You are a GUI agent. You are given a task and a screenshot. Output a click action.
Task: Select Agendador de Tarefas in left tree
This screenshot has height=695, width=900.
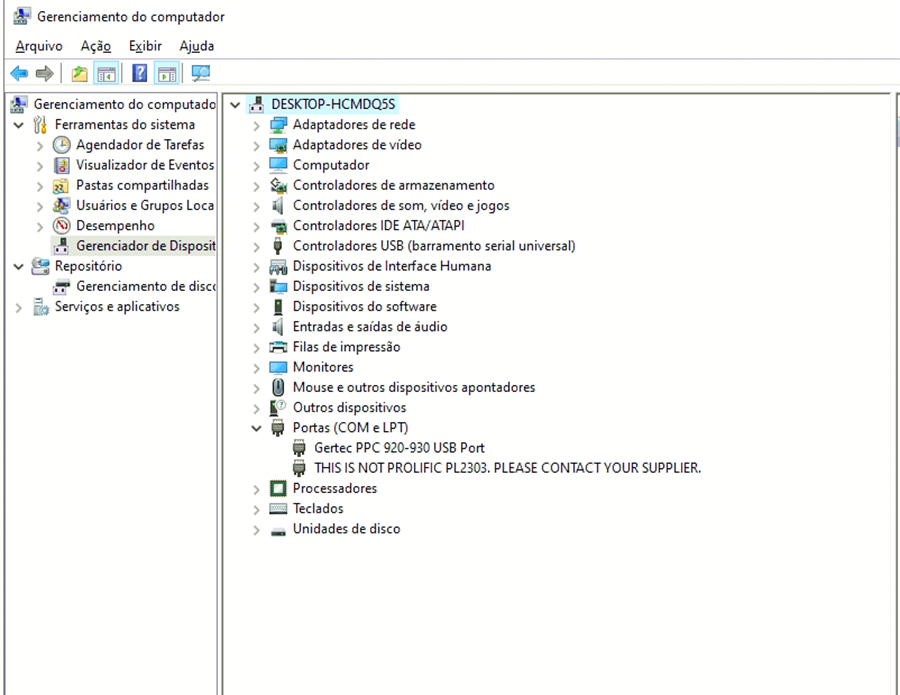[139, 145]
